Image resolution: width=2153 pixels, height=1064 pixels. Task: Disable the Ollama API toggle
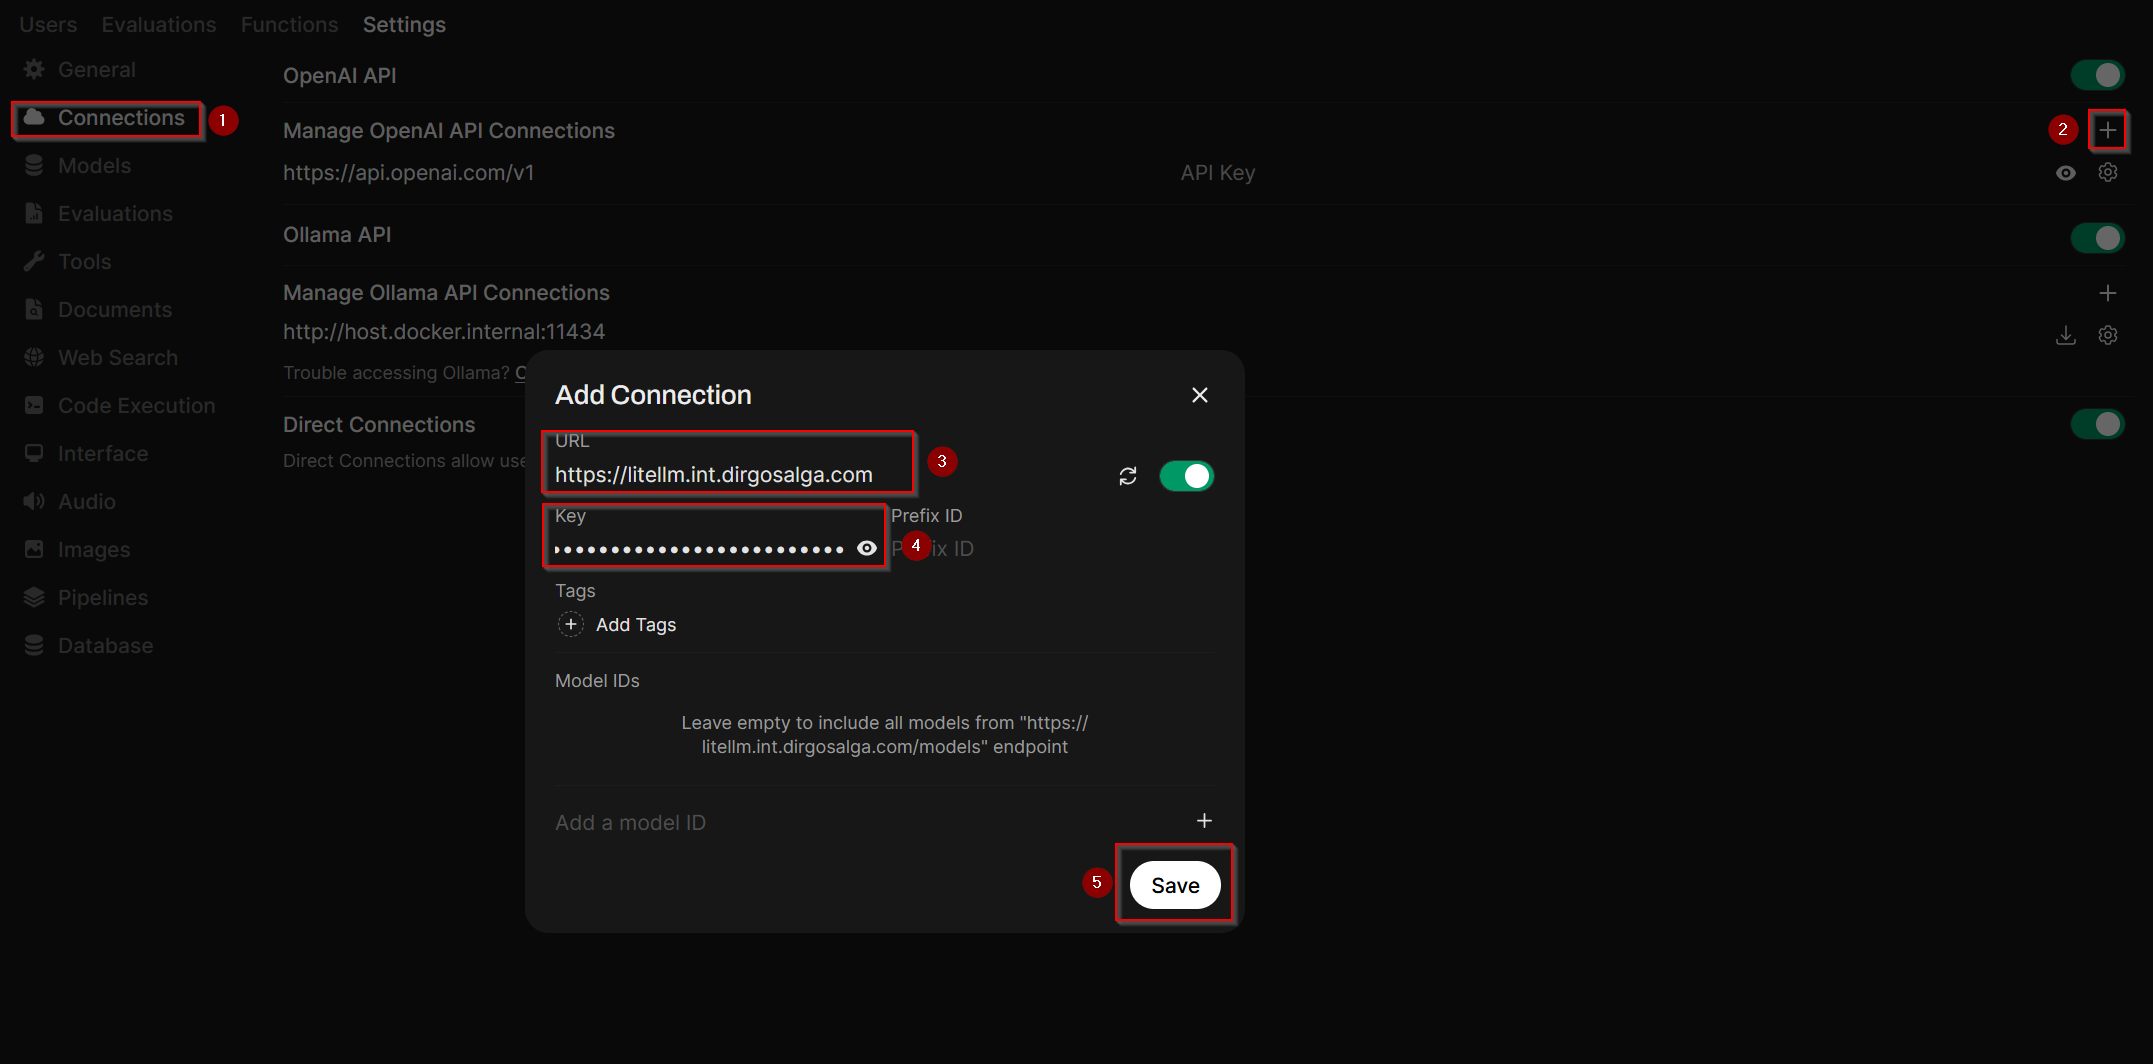[2099, 237]
